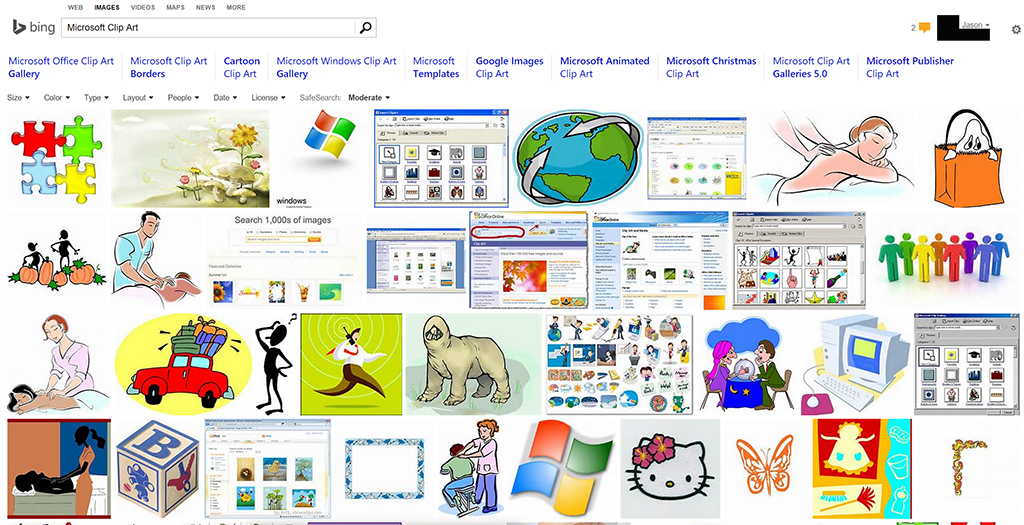
Task: Open the Microsoft Templates suggestion
Action: coord(436,67)
